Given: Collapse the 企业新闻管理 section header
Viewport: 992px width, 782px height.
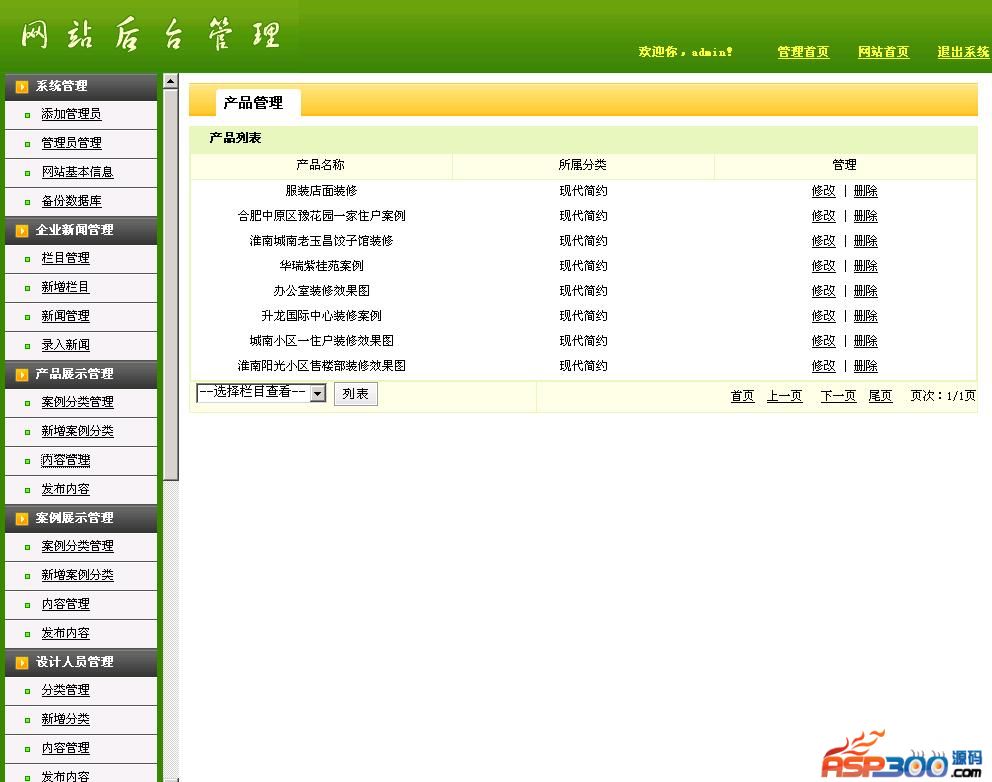Looking at the screenshot, I should (75, 230).
